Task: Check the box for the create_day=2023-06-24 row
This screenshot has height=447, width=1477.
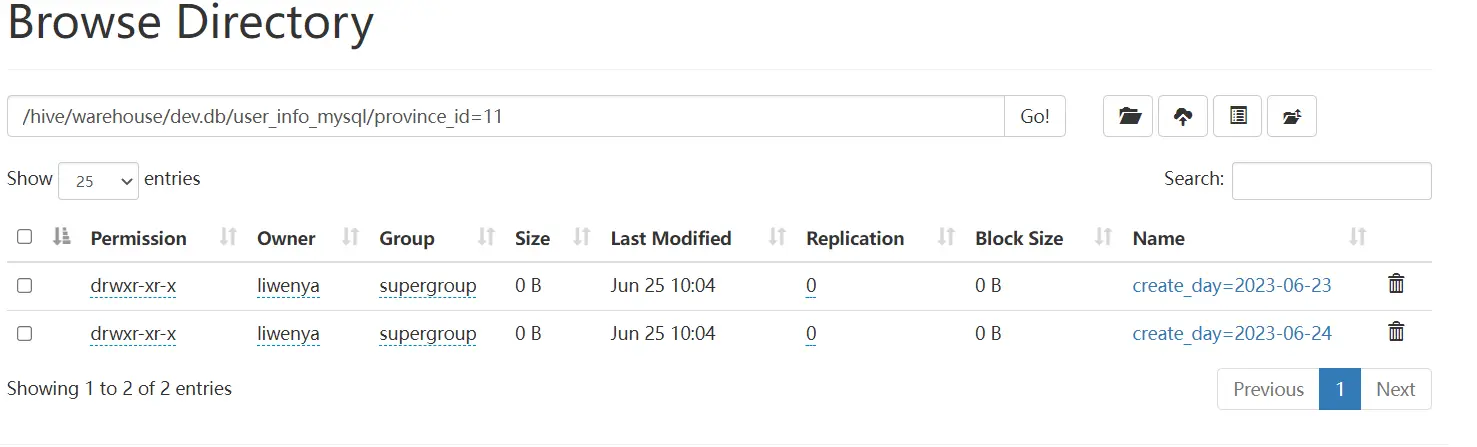Action: 25,333
